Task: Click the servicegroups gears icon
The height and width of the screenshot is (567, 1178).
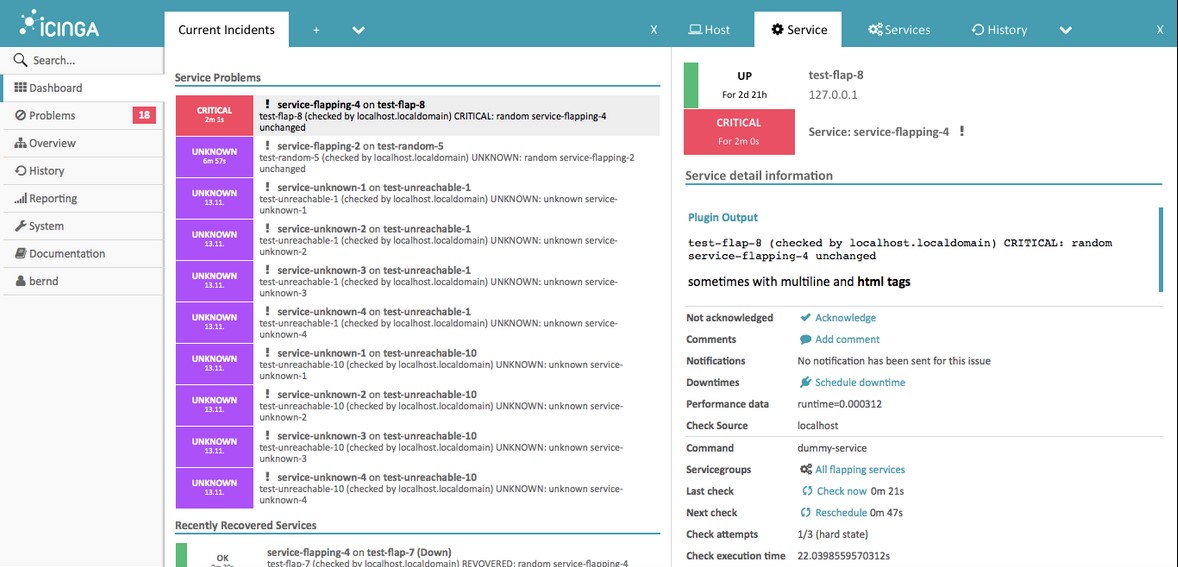Action: 806,469
